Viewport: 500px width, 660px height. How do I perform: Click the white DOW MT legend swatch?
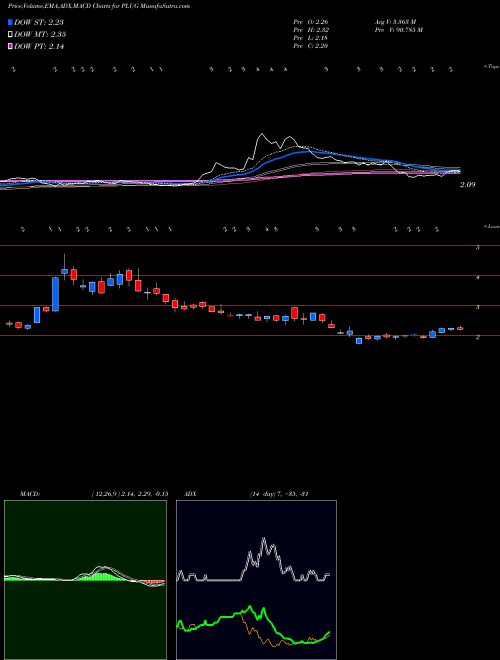click(10, 35)
